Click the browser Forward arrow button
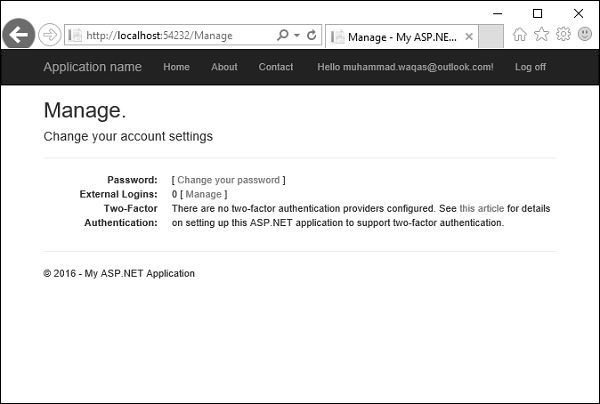600x404 pixels. [50, 35]
